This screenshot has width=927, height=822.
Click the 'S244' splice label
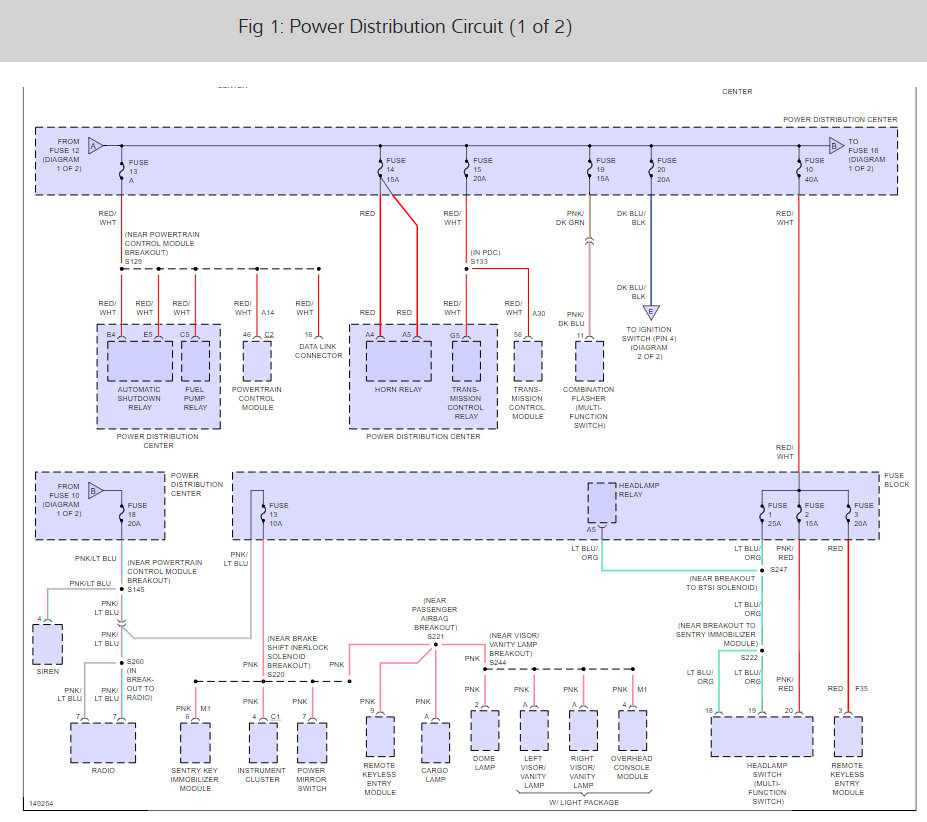click(x=498, y=663)
